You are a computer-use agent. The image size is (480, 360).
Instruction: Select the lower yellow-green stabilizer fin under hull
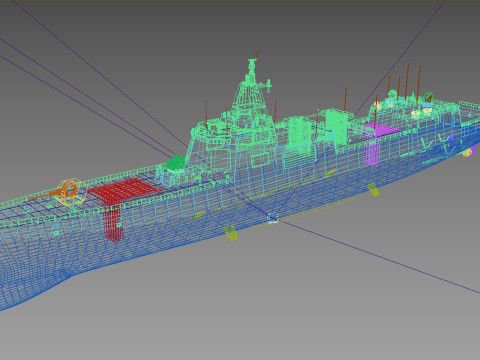pos(231,233)
